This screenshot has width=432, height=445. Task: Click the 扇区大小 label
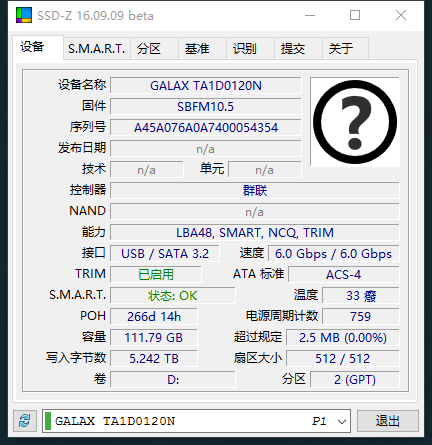coord(258,358)
